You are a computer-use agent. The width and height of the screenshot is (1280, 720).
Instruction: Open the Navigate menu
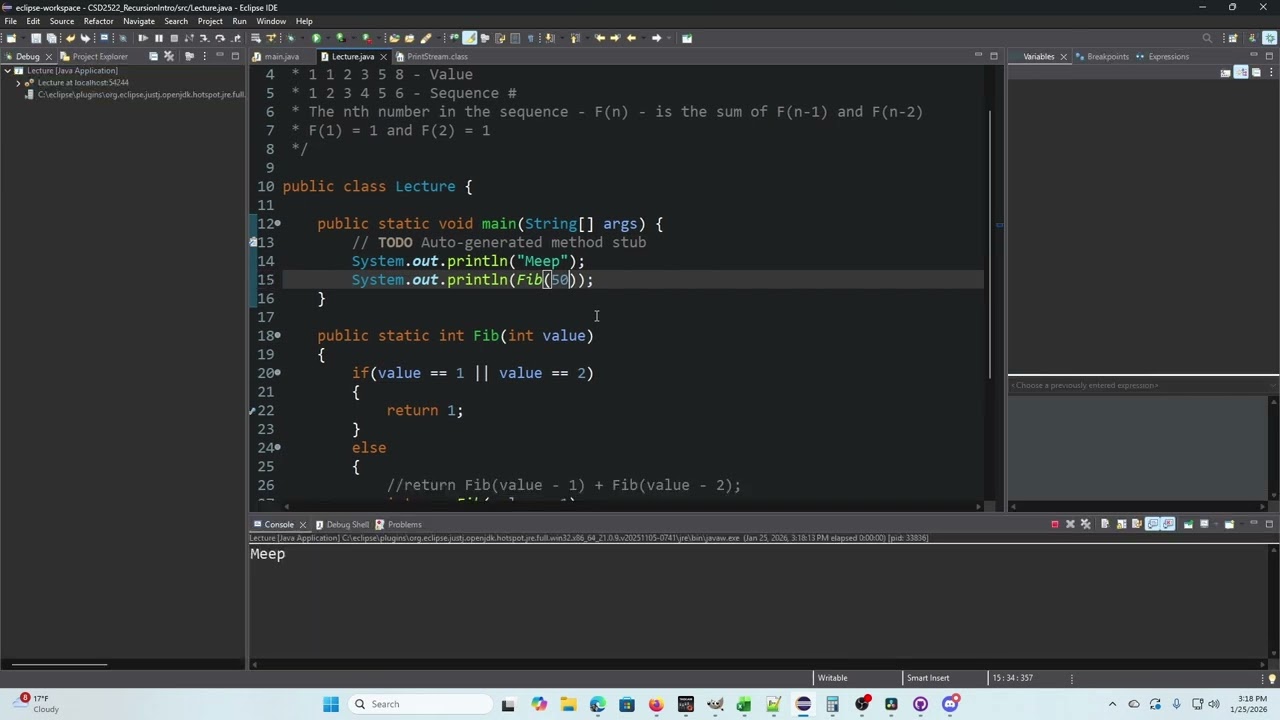(139, 21)
